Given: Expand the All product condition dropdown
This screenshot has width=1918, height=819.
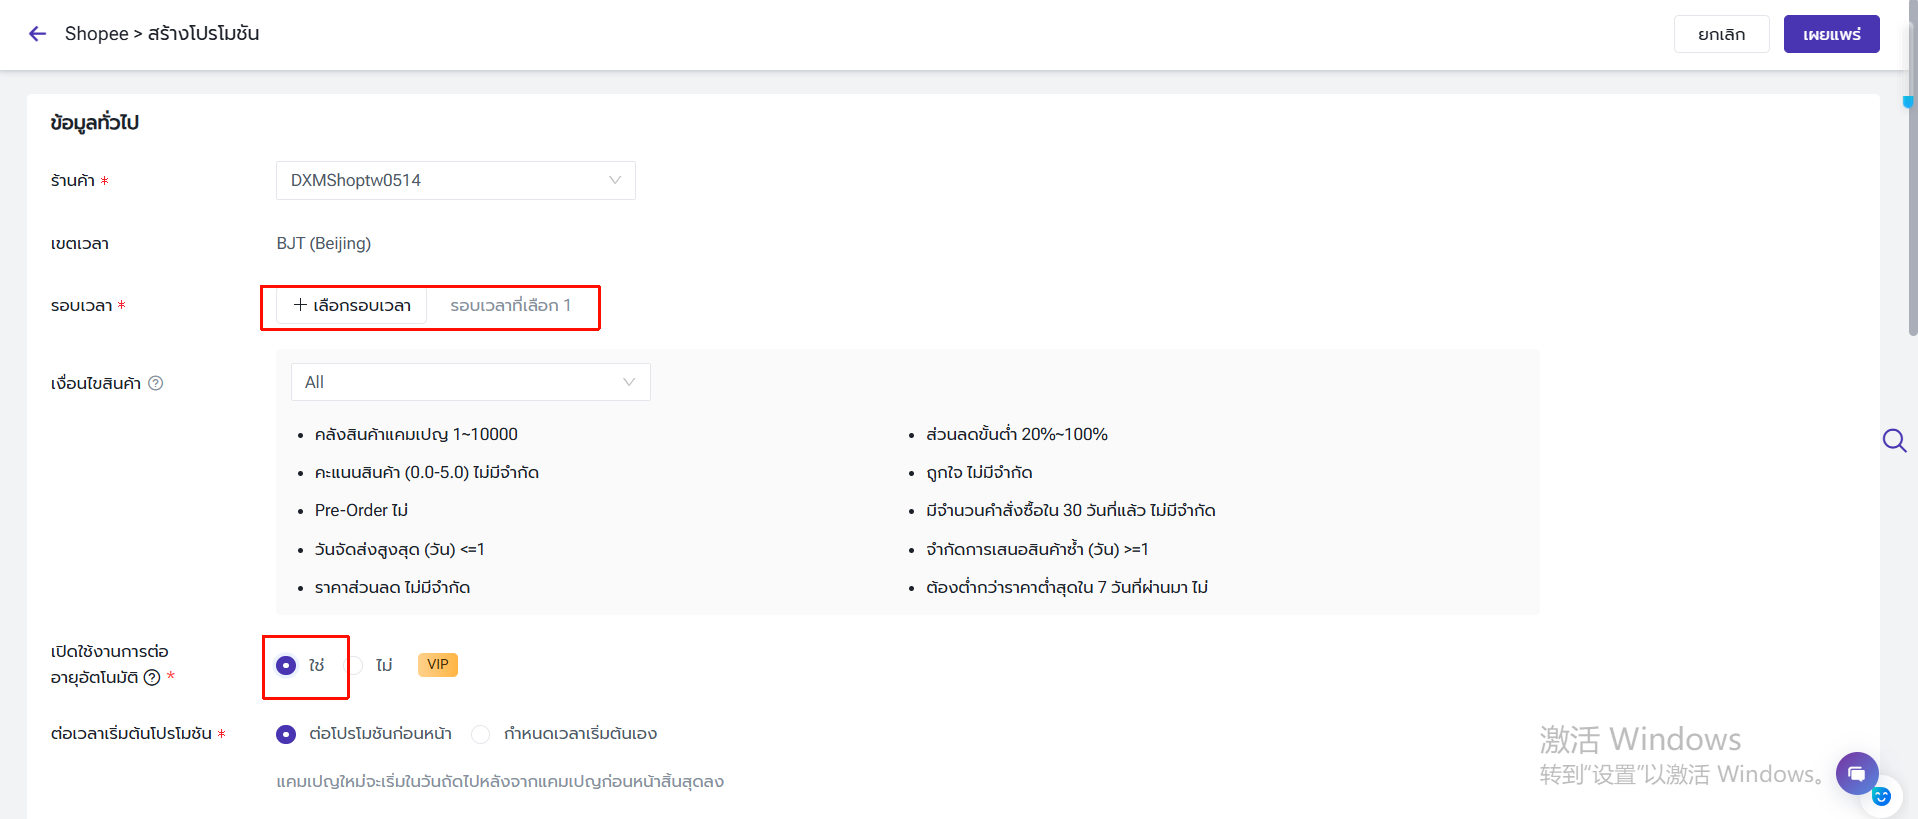Looking at the screenshot, I should pos(471,382).
